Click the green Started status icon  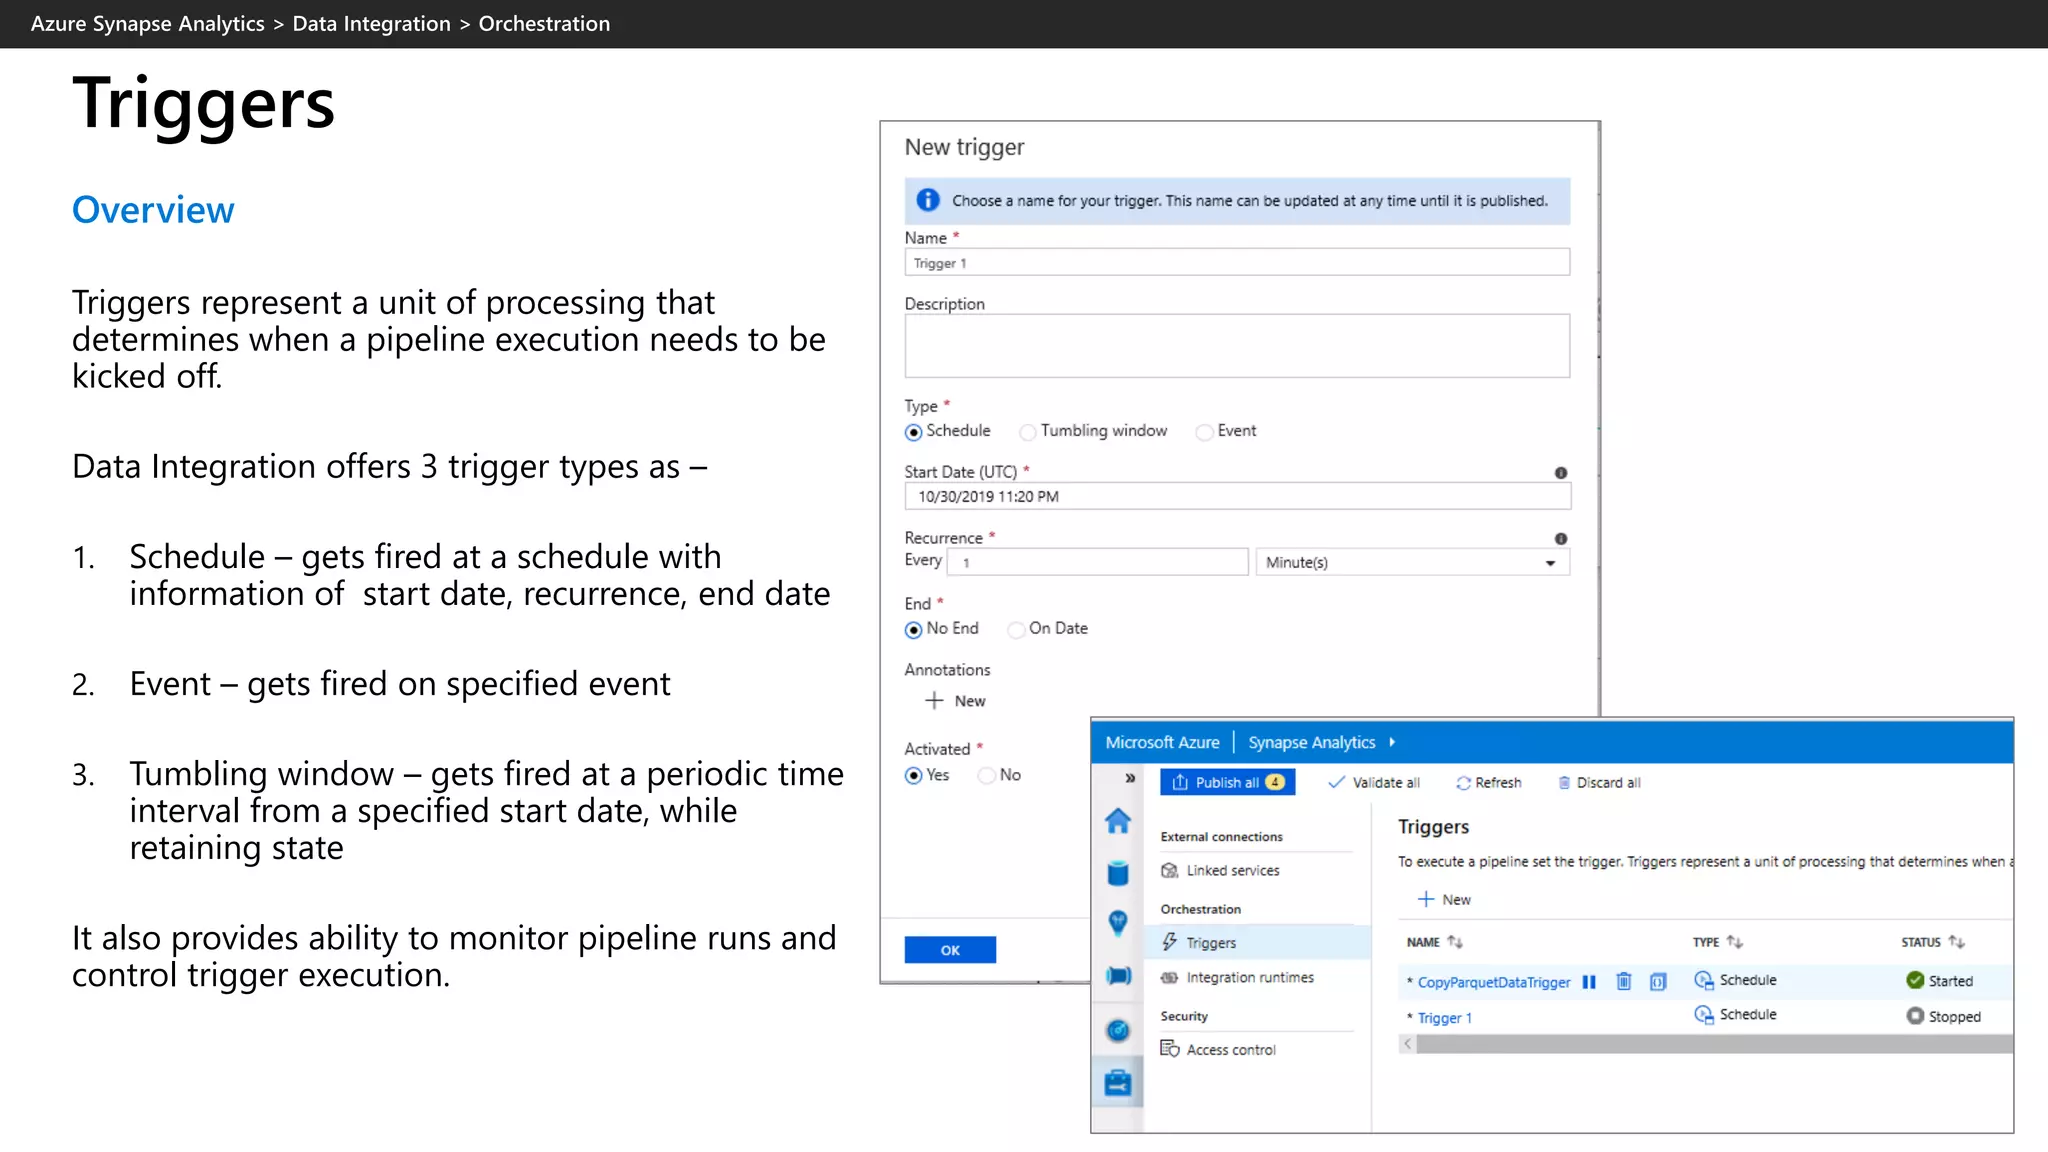point(1915,980)
